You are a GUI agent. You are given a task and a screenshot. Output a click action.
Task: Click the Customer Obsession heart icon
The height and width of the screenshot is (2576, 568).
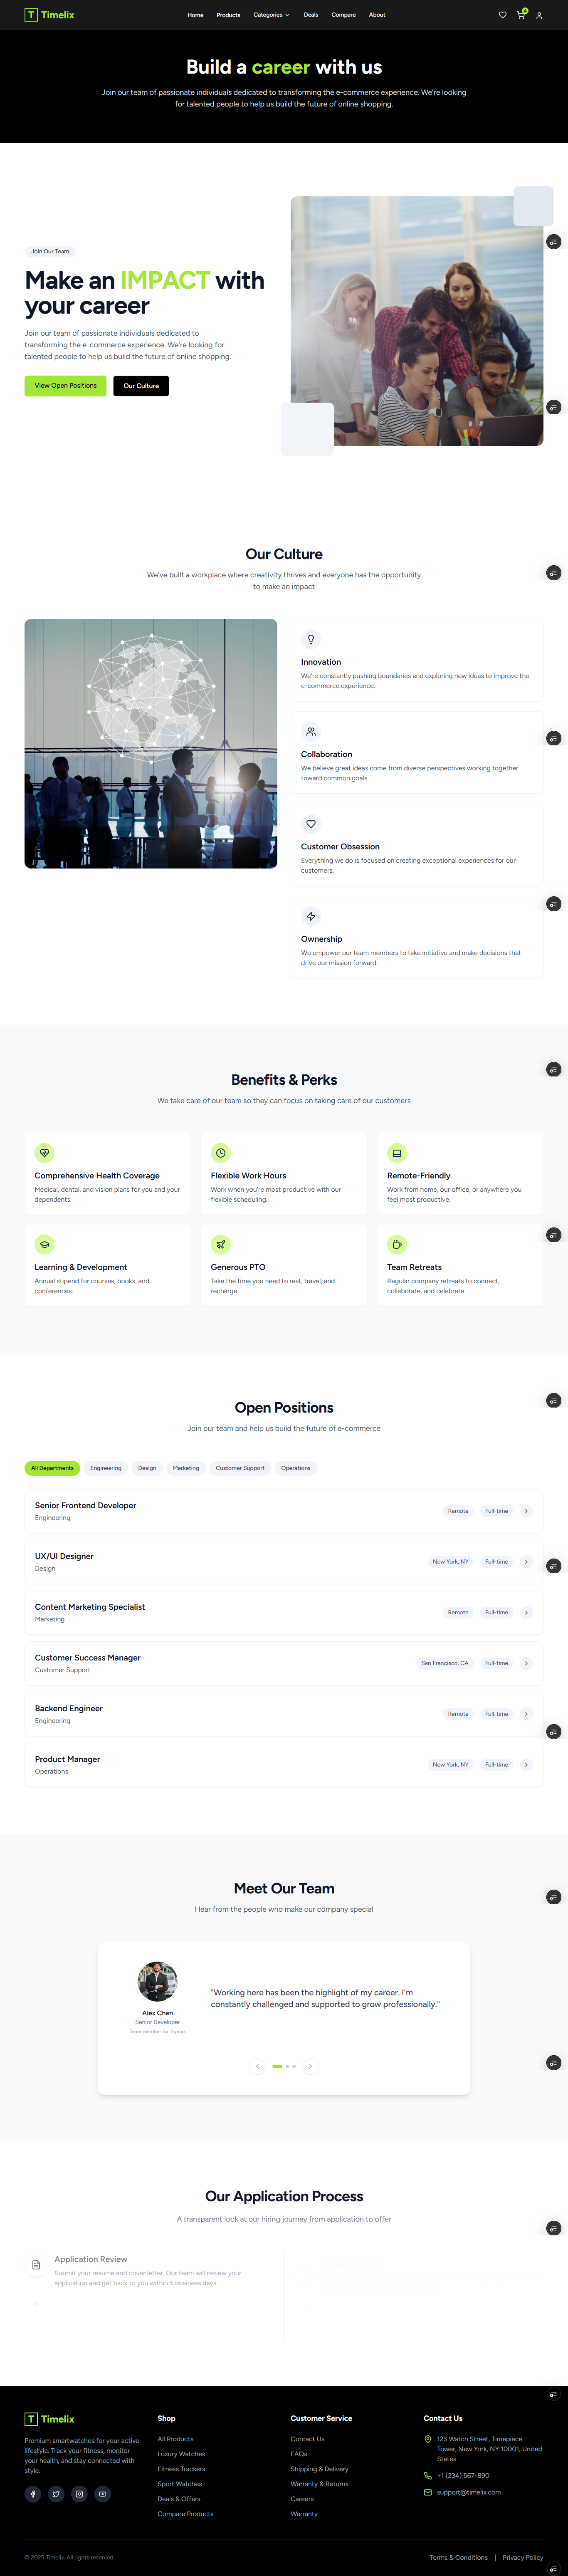click(x=311, y=824)
